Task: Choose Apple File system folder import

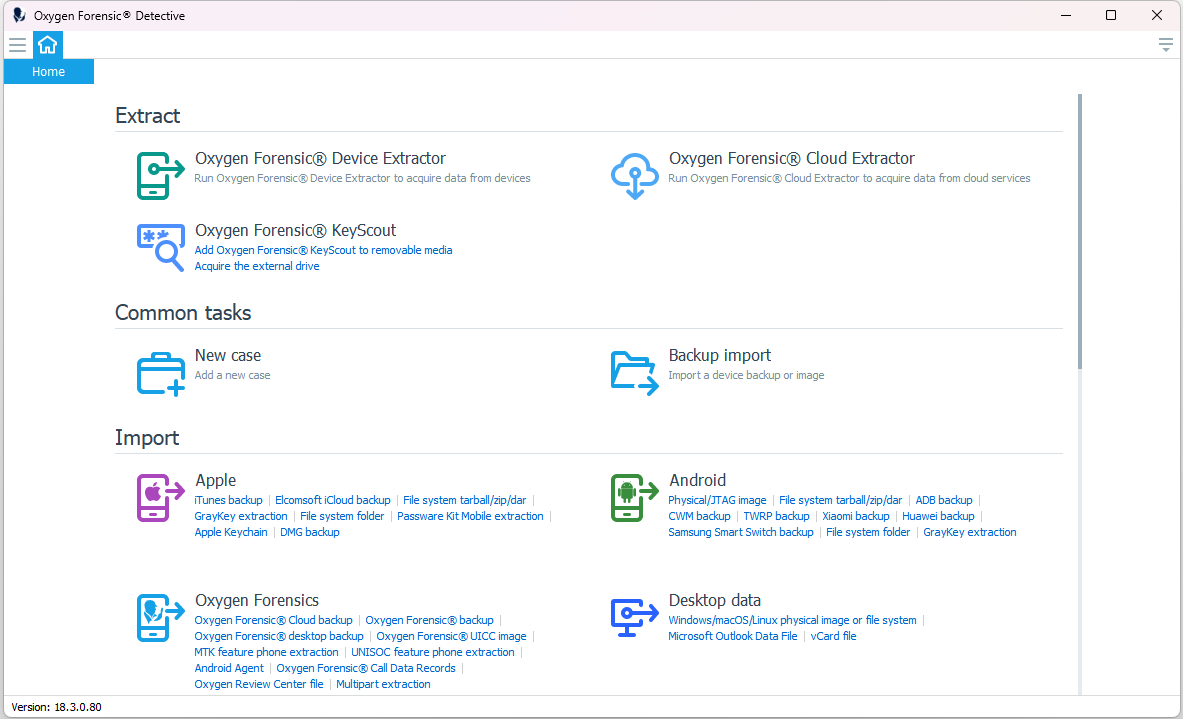Action: [342, 516]
